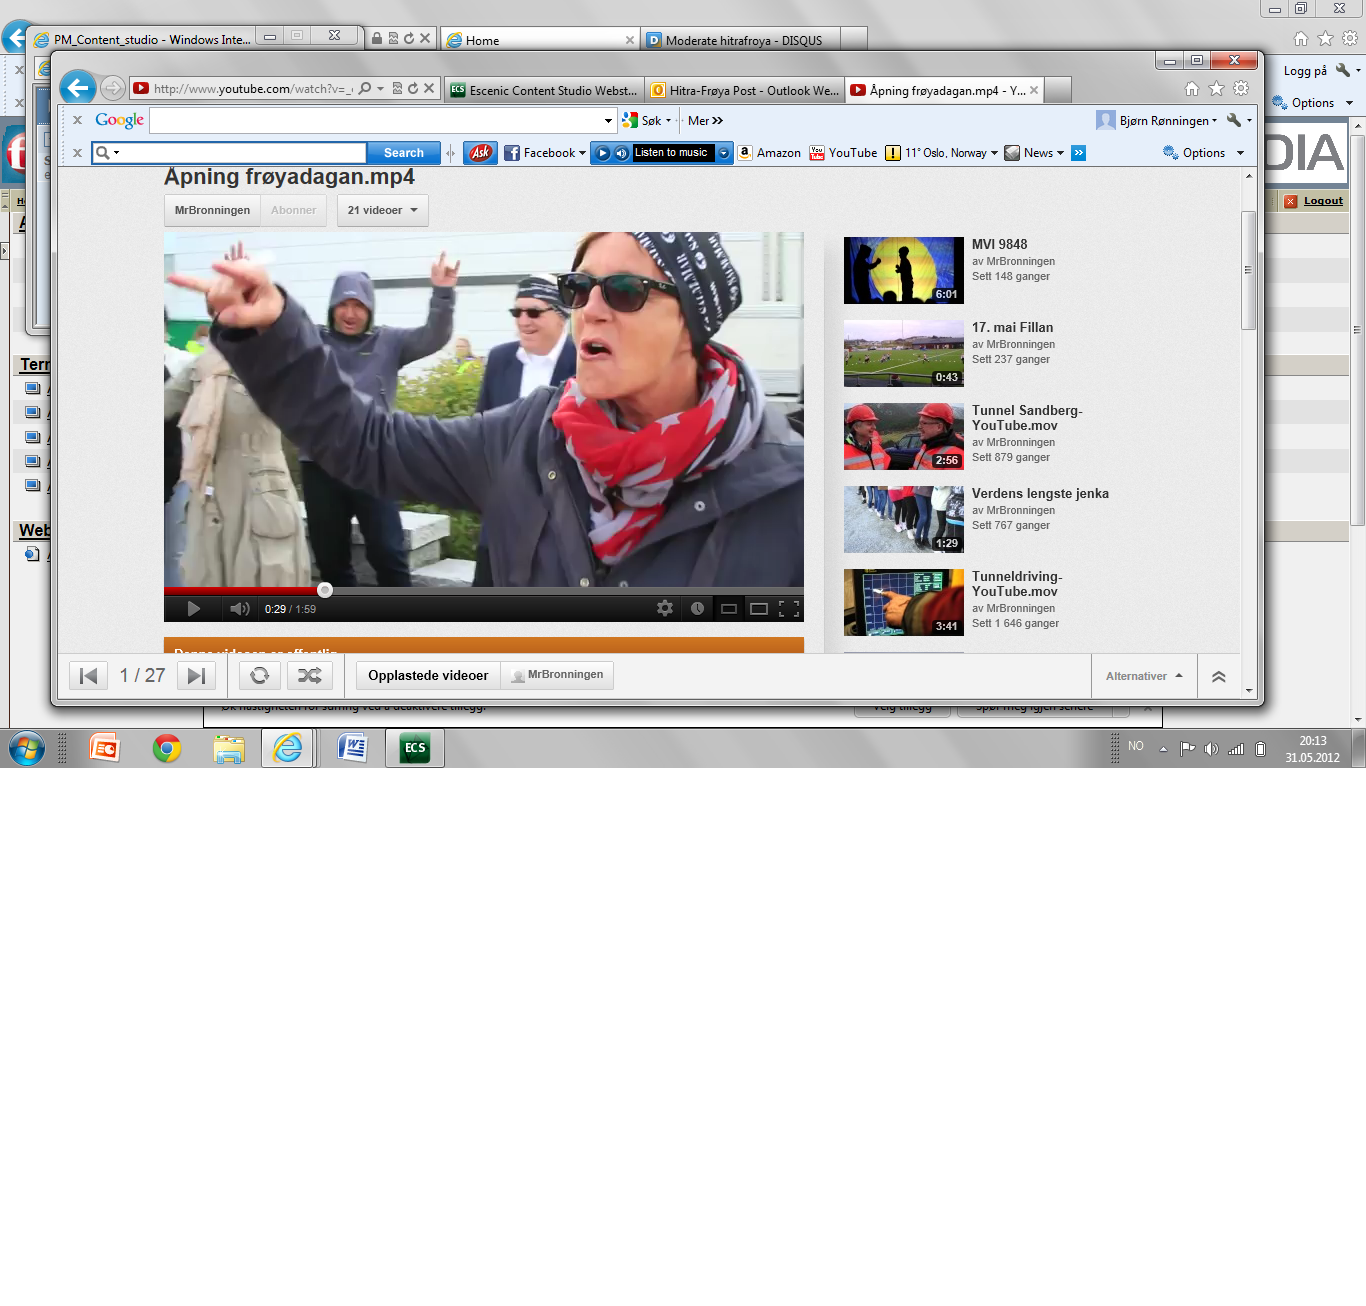
Task: Click Opplastede videoer playlist label
Action: click(428, 675)
